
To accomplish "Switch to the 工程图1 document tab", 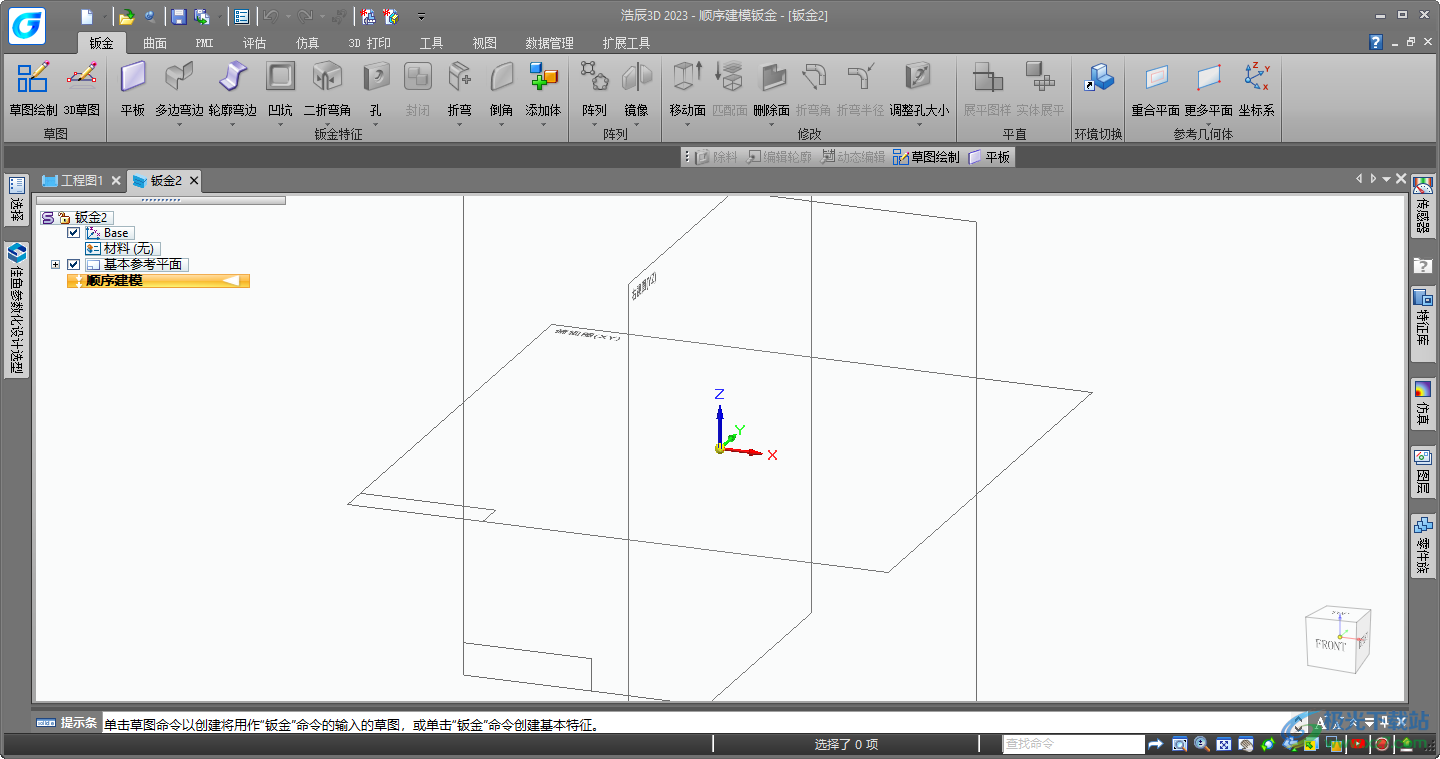I will point(81,181).
